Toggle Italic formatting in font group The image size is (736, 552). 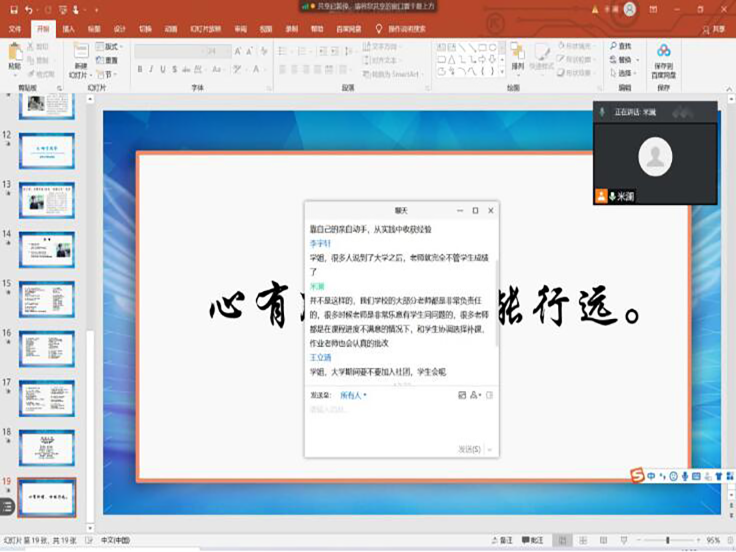(152, 70)
